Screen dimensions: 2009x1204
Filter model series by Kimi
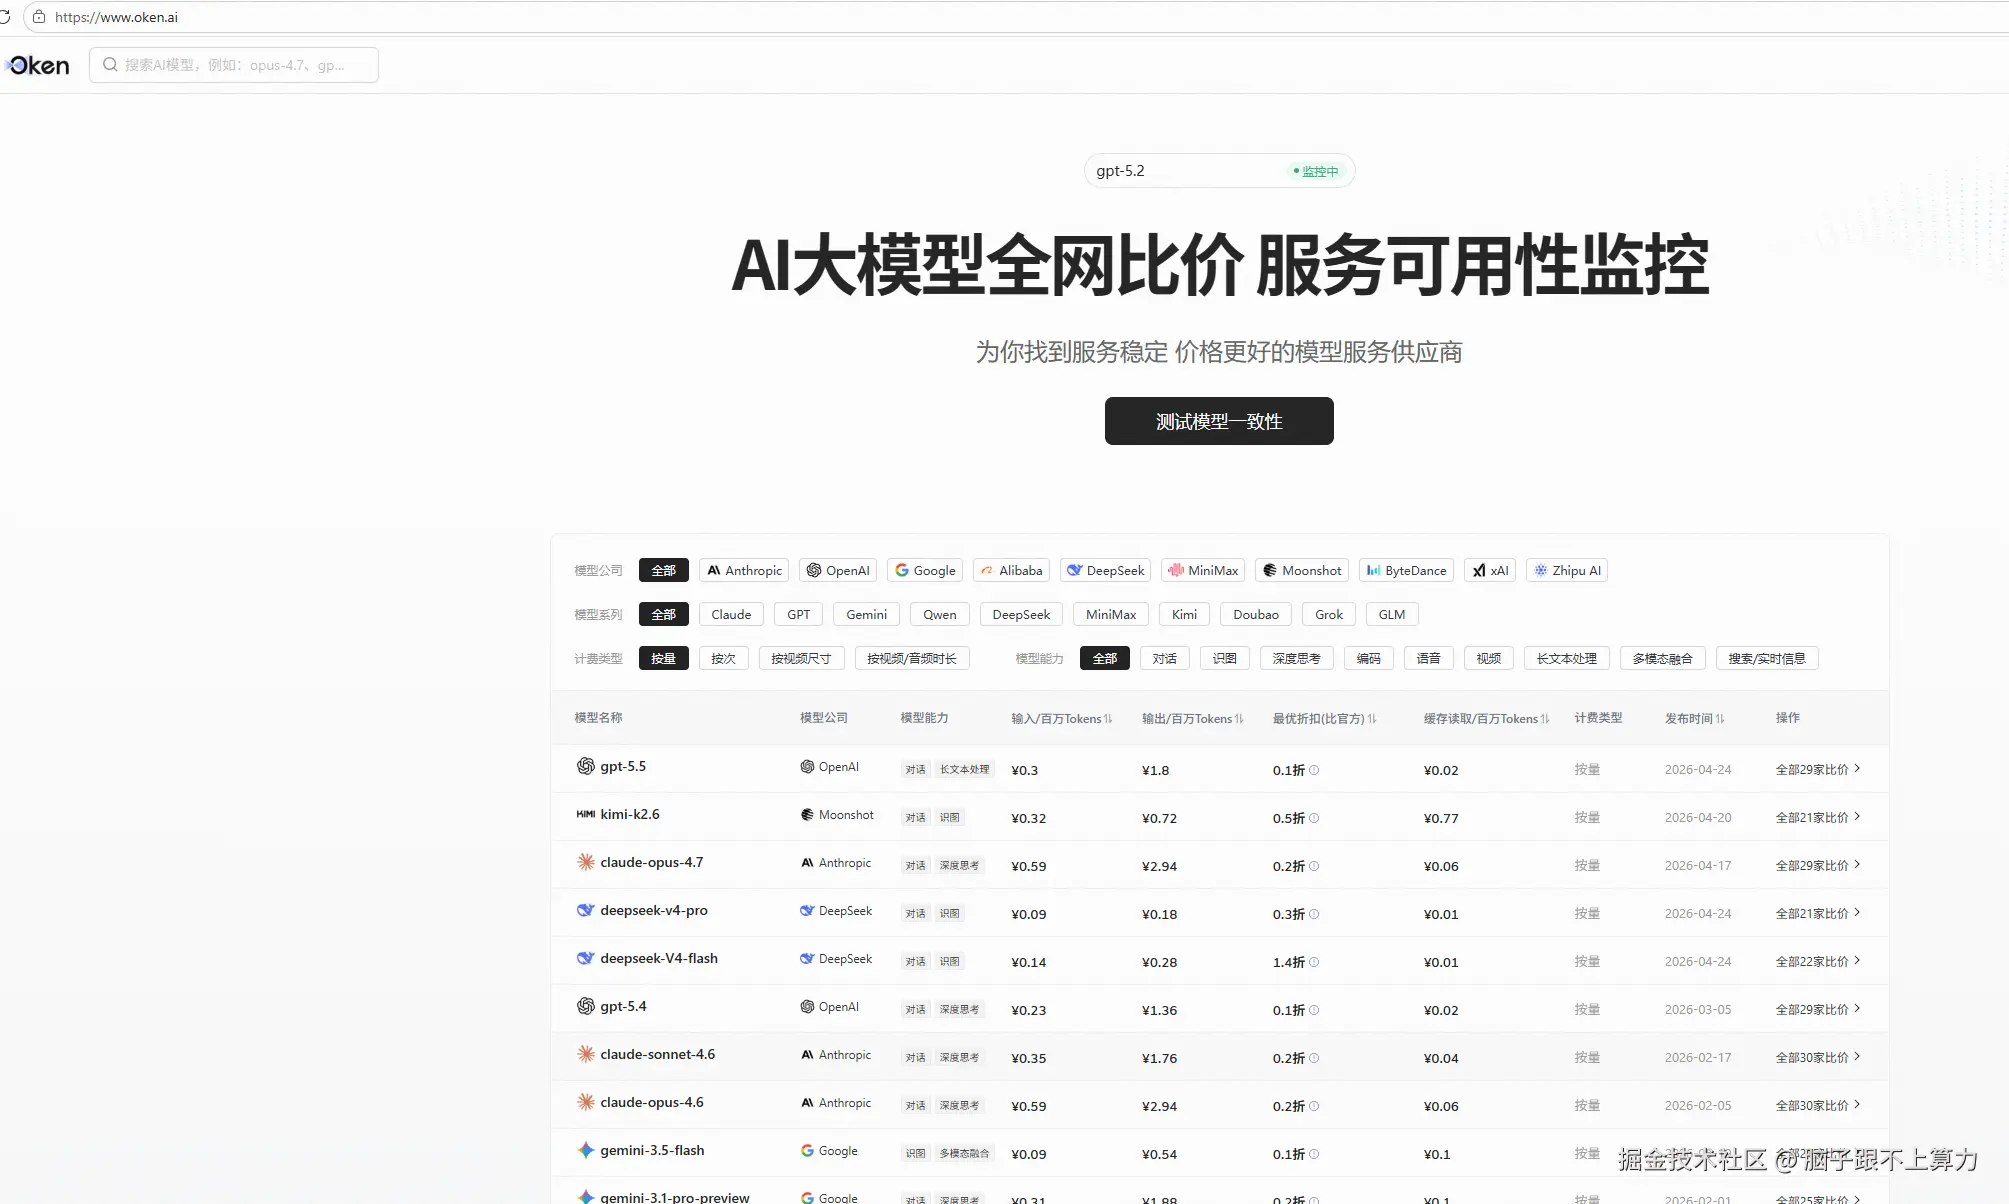tap(1185, 614)
